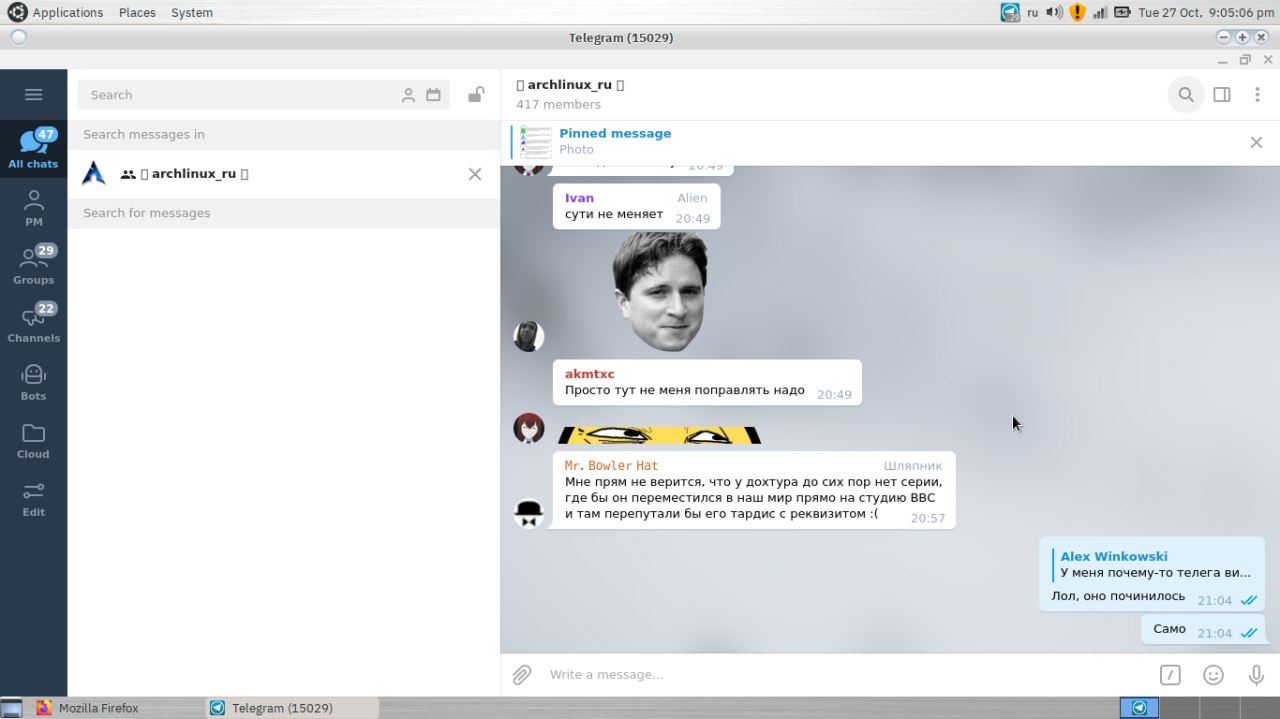Viewport: 1280px width, 719px height.
Task: Select the 'Лол, оно починилось' message
Action: tap(1152, 574)
